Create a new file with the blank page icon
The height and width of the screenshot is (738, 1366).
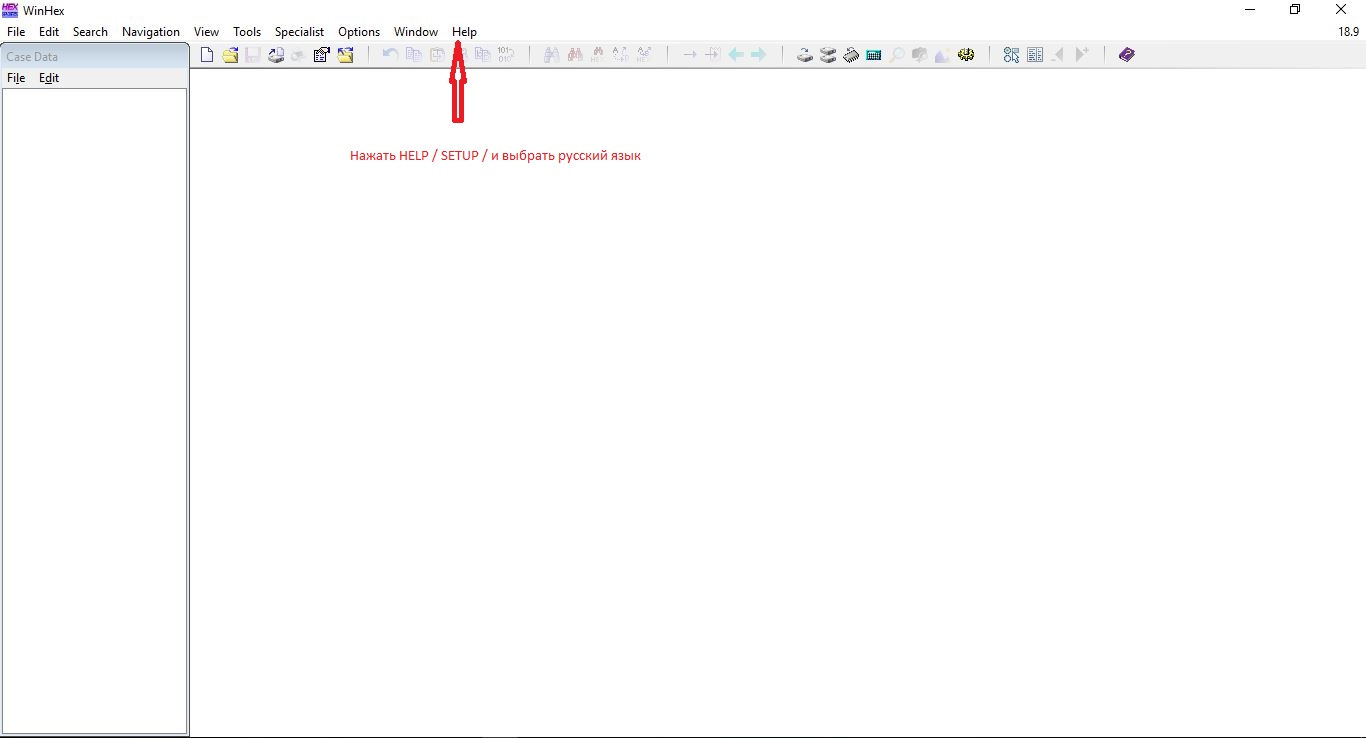pyautogui.click(x=207, y=55)
